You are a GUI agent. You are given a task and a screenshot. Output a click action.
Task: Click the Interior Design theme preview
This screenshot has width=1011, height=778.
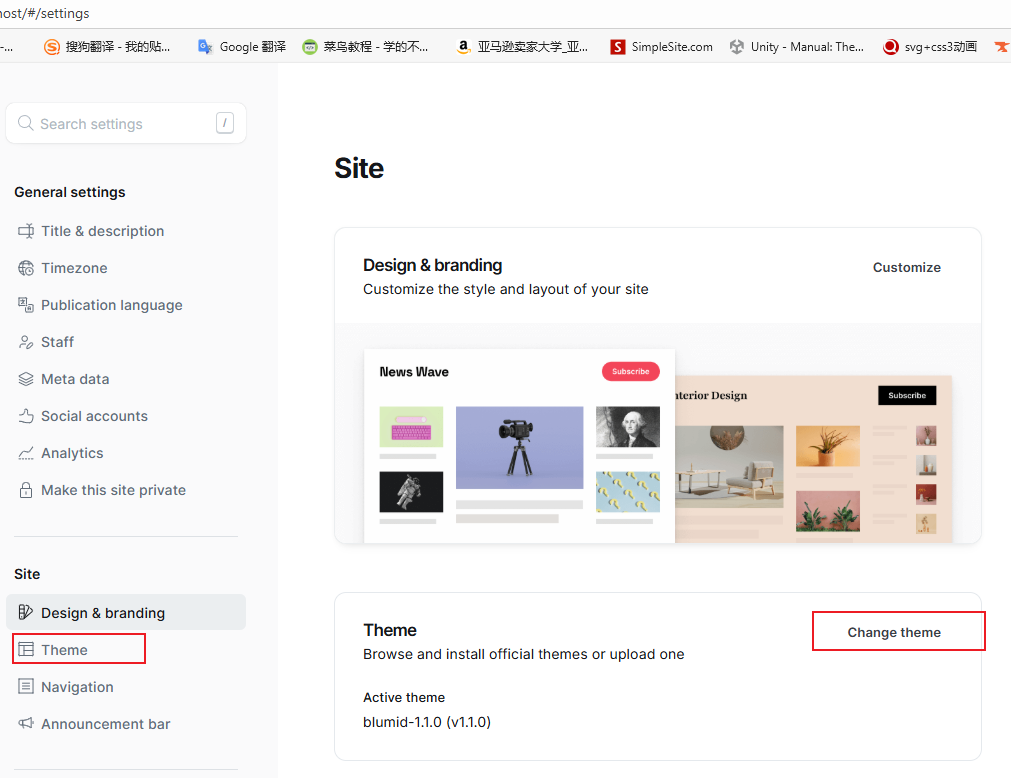pos(813,460)
